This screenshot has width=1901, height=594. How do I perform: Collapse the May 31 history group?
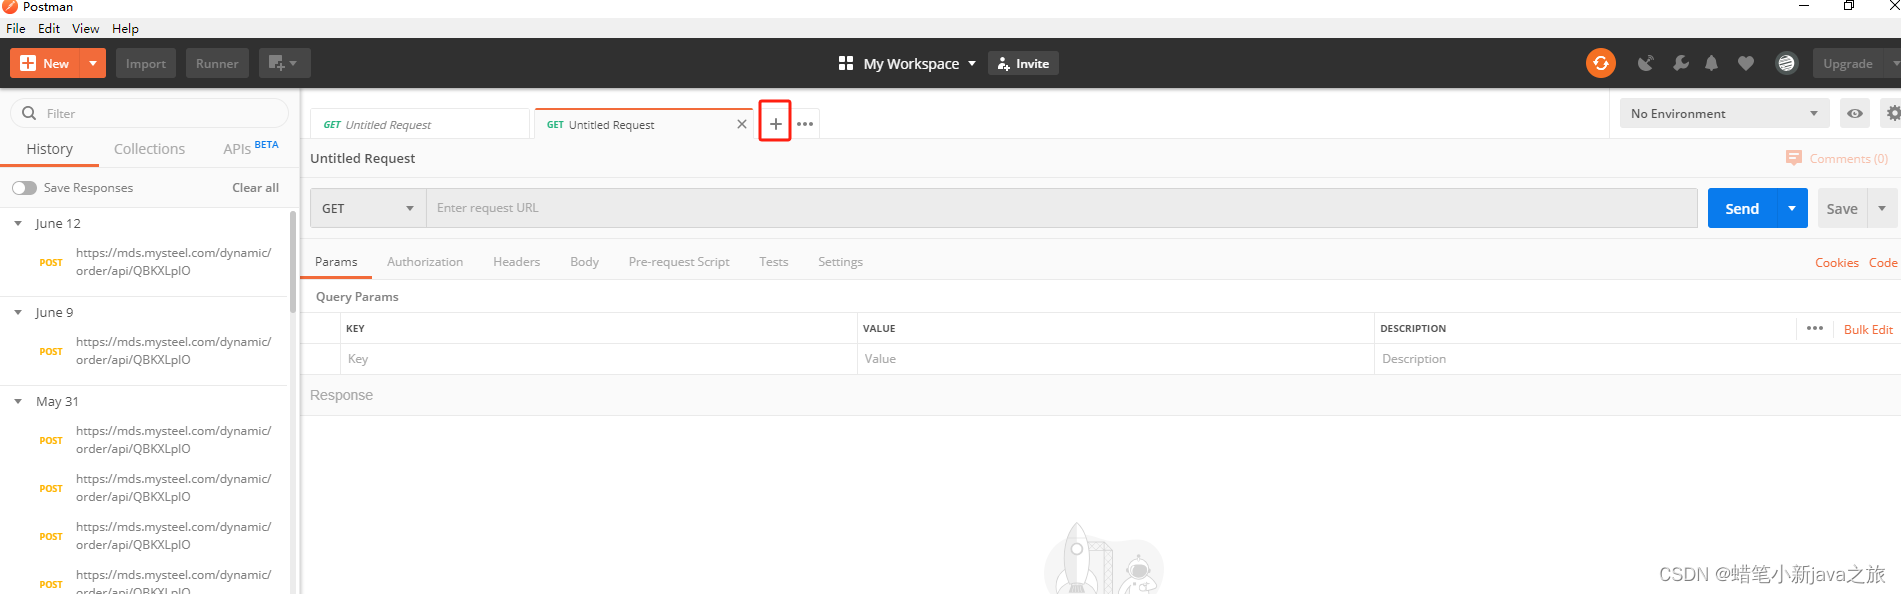[x=18, y=401]
